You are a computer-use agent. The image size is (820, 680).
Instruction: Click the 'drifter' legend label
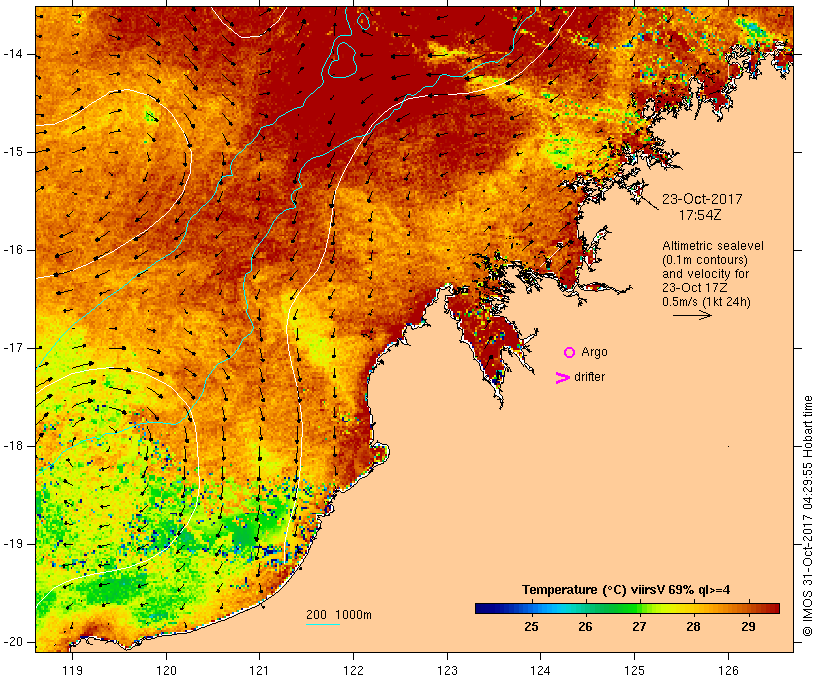point(589,377)
